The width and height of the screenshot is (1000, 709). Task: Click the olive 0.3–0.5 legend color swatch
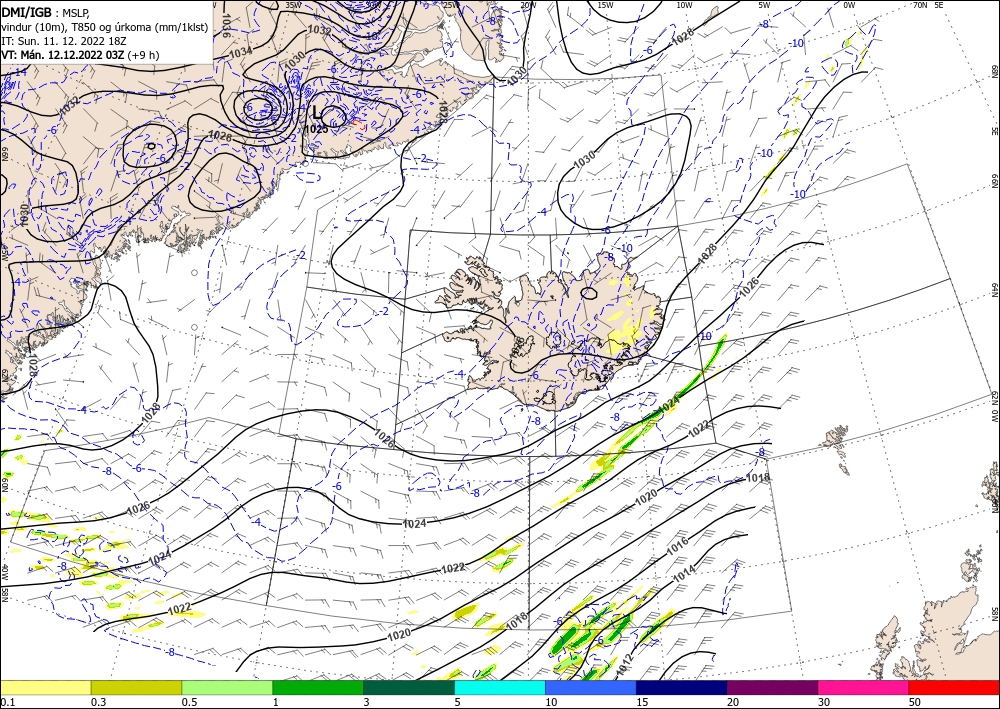[x=136, y=687]
